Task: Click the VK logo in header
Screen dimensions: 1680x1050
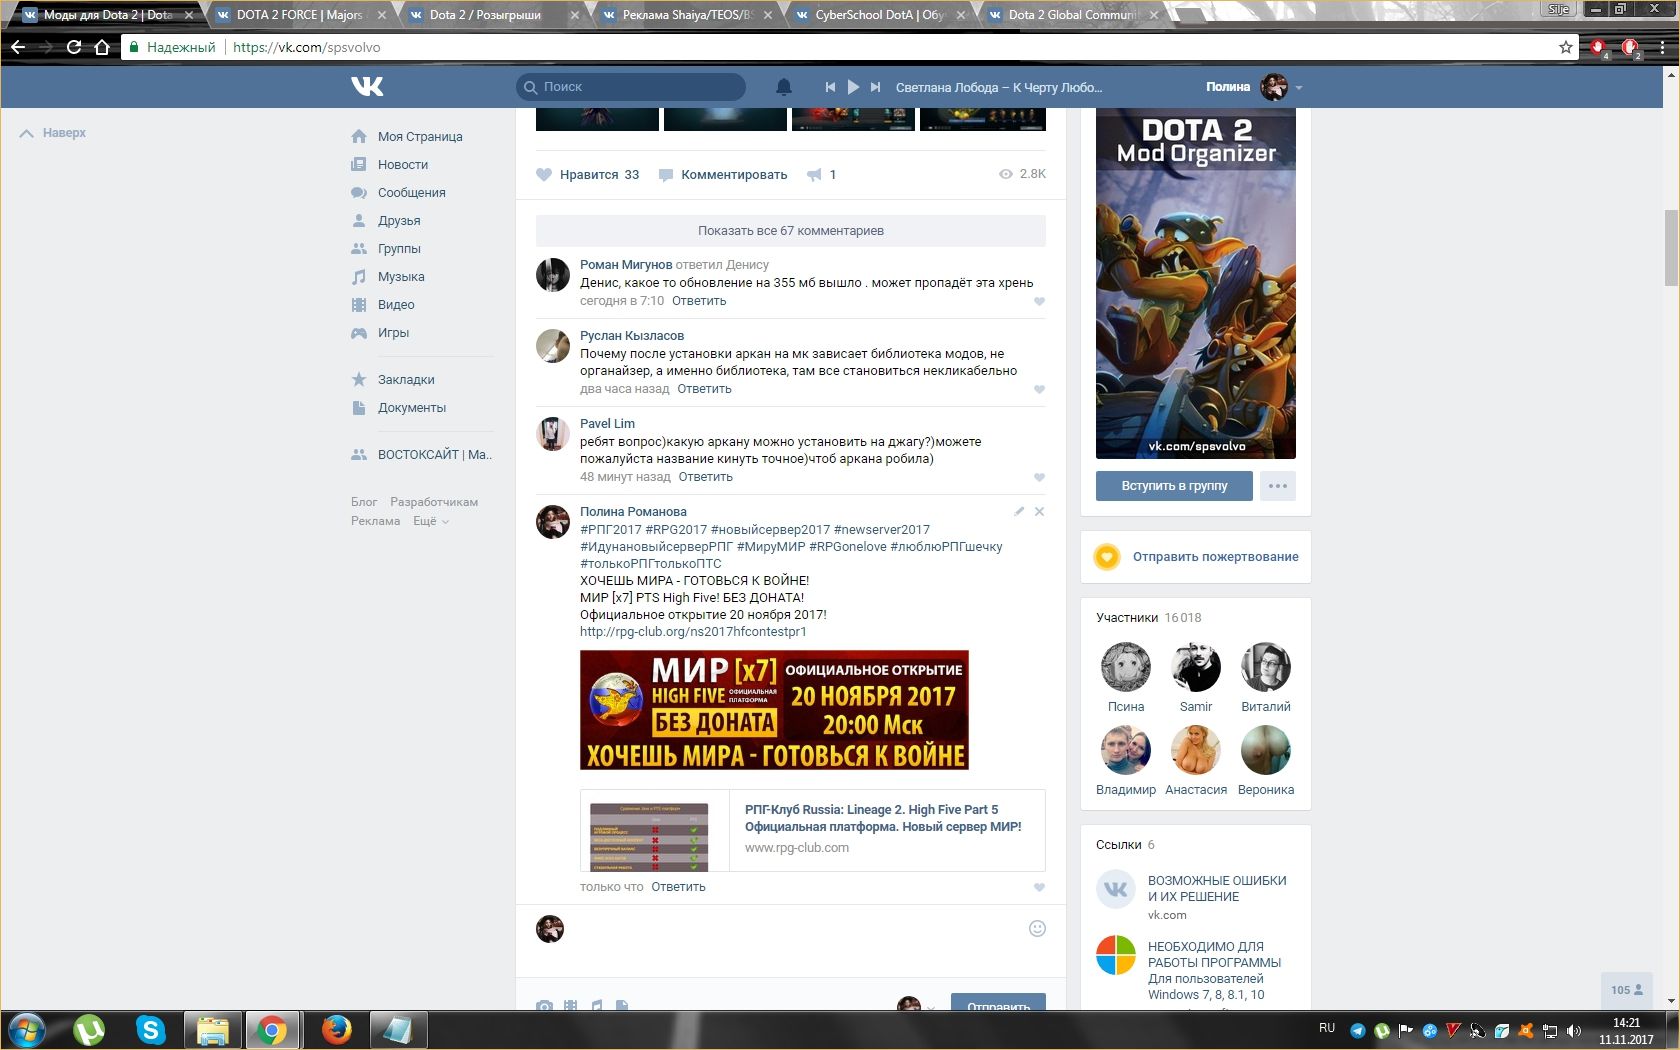Action: 367,87
